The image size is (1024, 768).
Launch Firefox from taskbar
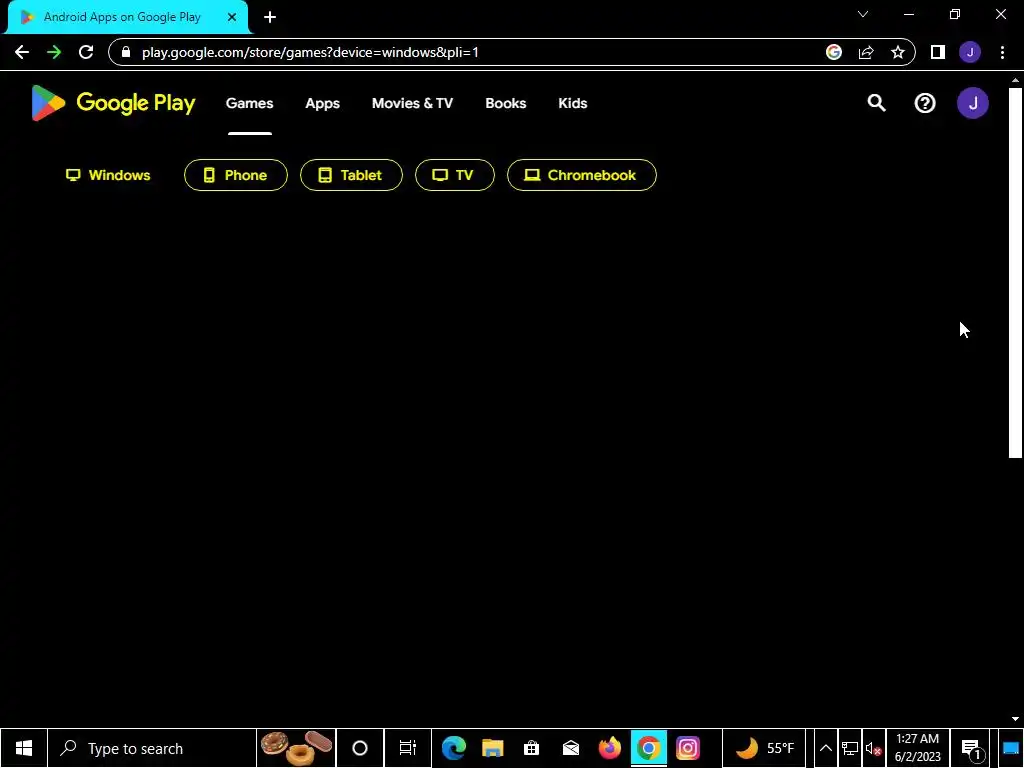[x=609, y=748]
